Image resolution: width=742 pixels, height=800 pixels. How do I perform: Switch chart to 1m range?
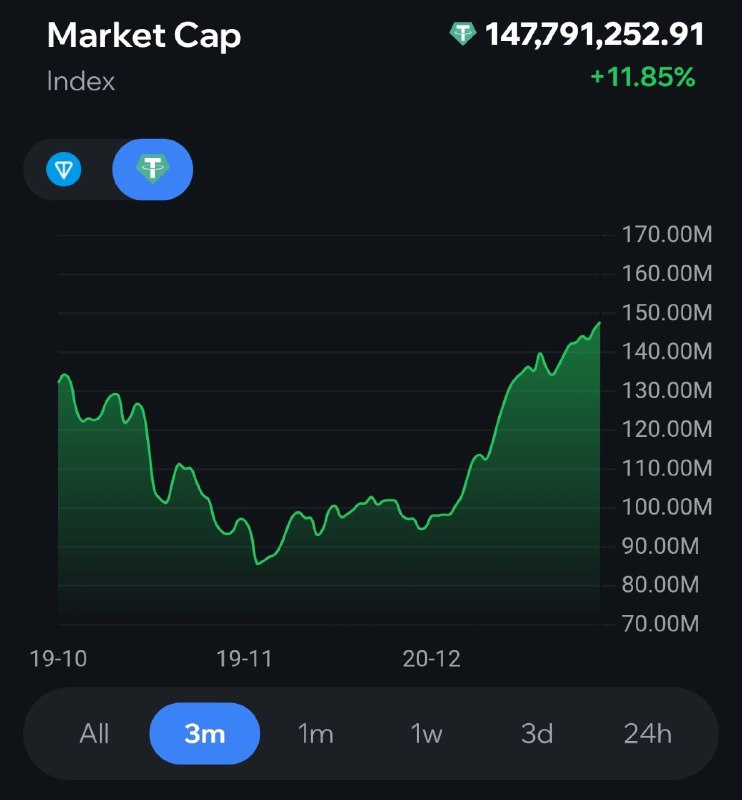pyautogui.click(x=315, y=734)
